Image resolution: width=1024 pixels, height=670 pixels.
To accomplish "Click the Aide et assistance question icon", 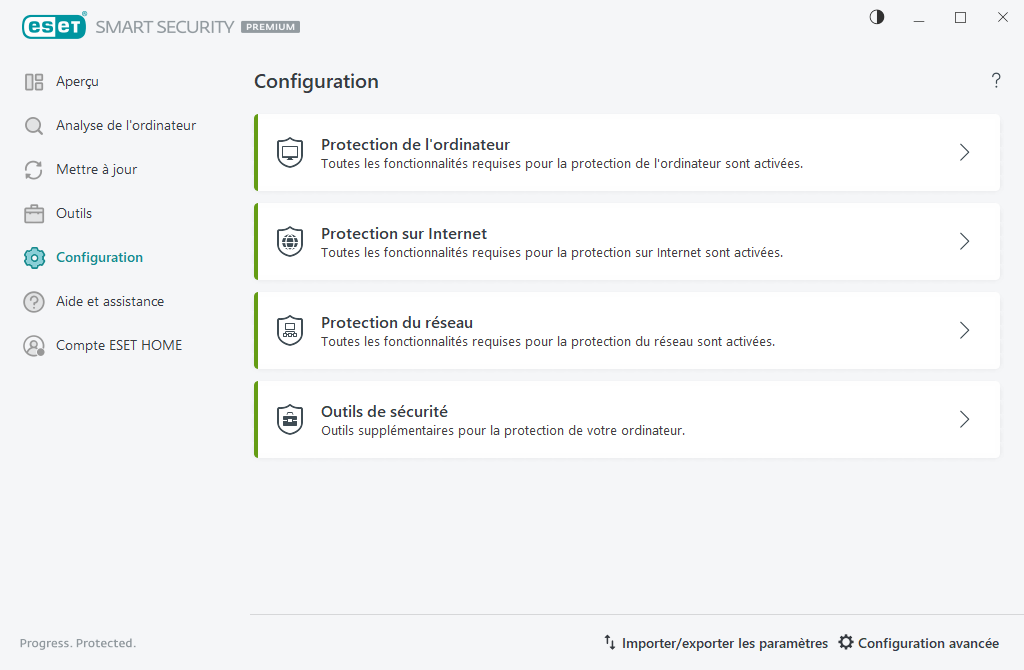I will tap(34, 302).
